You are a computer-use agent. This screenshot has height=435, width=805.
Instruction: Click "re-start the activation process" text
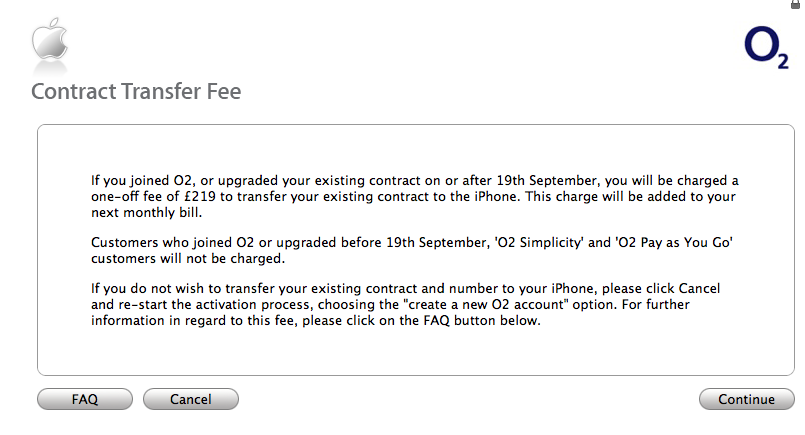click(214, 305)
